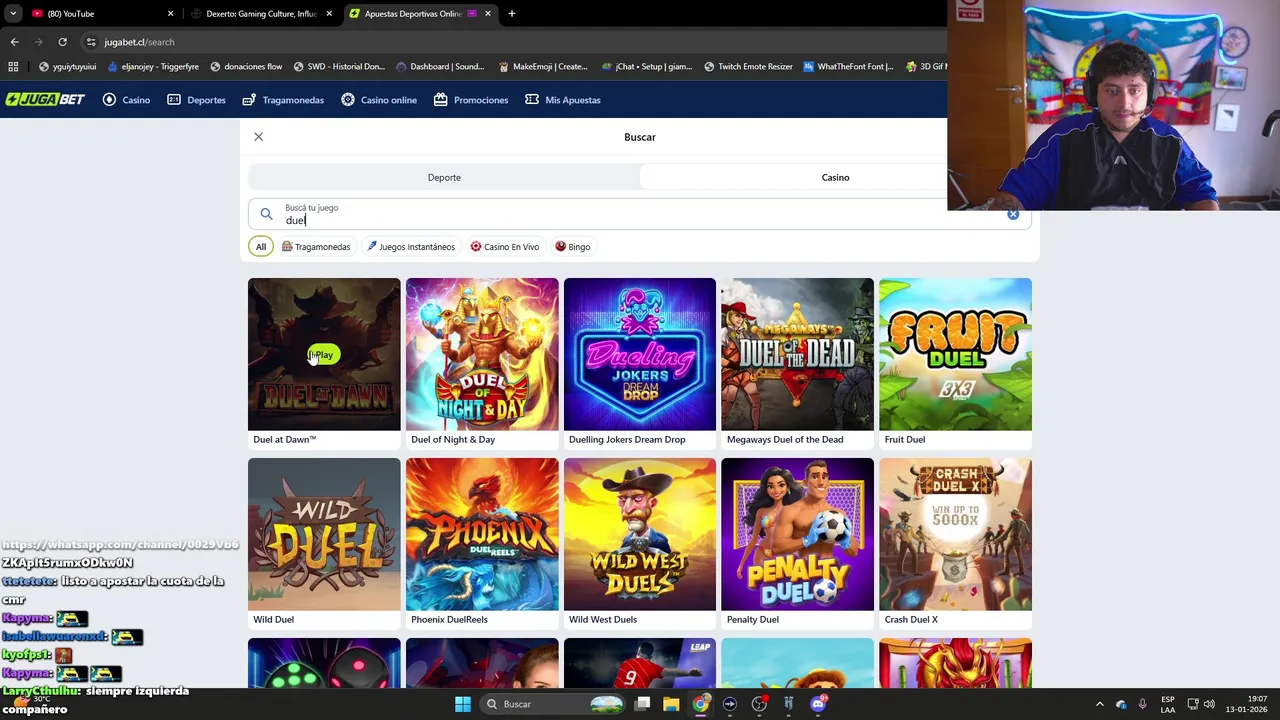1280x720 pixels.
Task: Open the JugaBet logo home link
Action: (45, 100)
